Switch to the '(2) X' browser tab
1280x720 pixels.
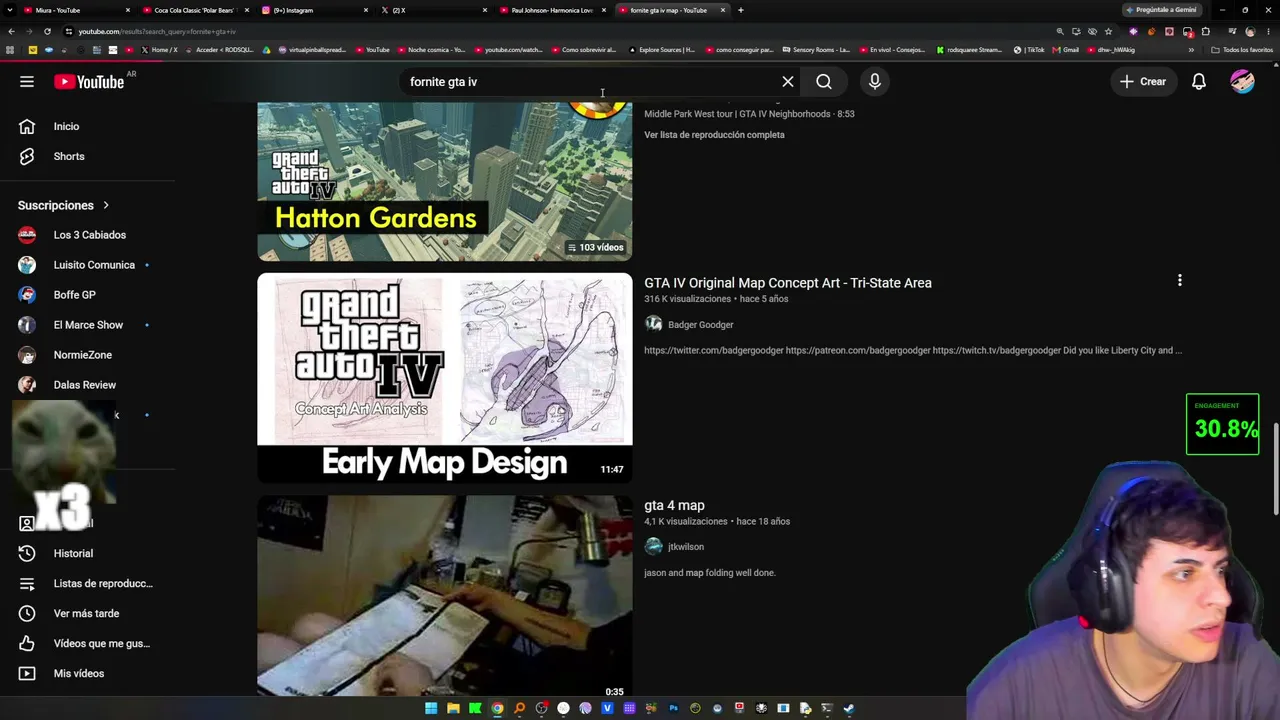click(434, 10)
